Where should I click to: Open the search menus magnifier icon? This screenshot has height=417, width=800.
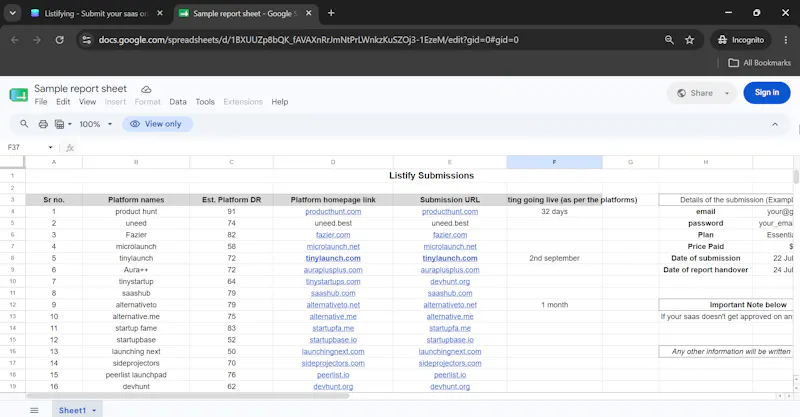click(24, 124)
